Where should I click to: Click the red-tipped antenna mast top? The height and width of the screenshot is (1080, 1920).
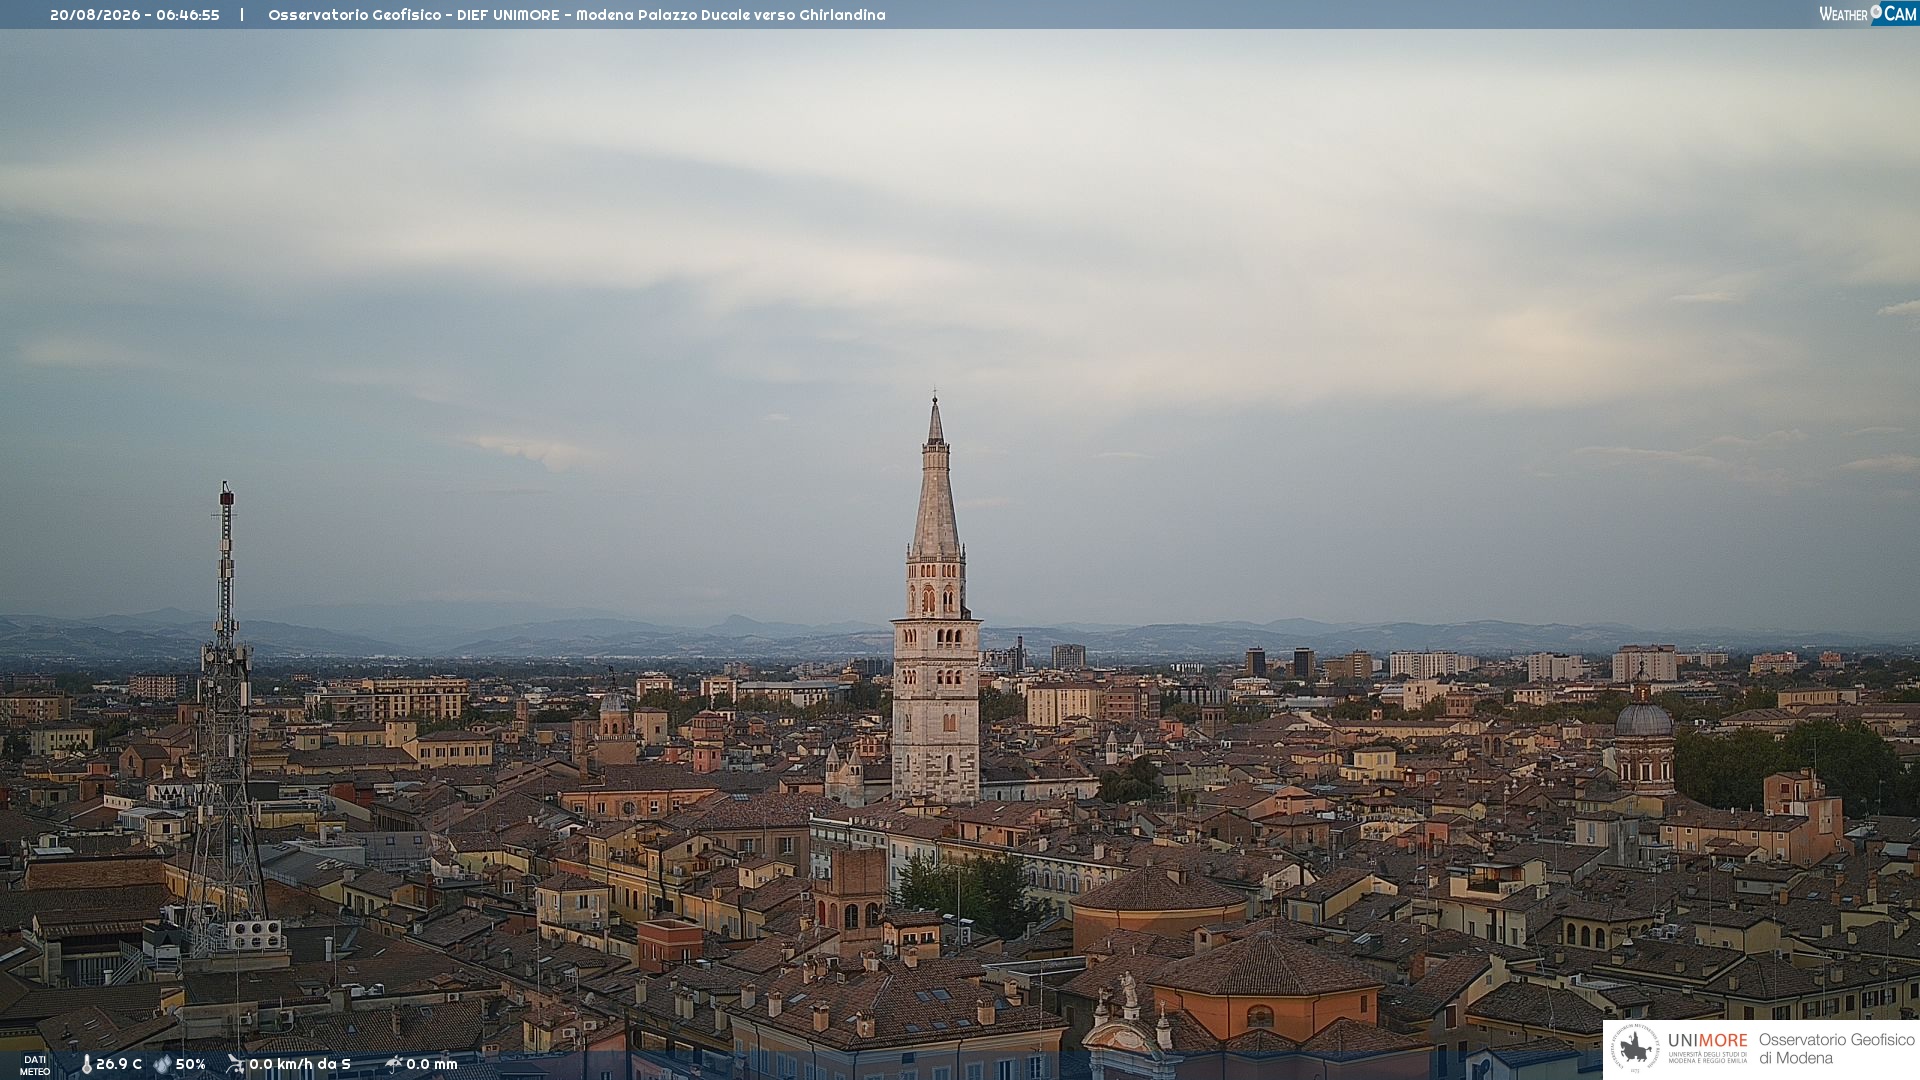(x=226, y=495)
